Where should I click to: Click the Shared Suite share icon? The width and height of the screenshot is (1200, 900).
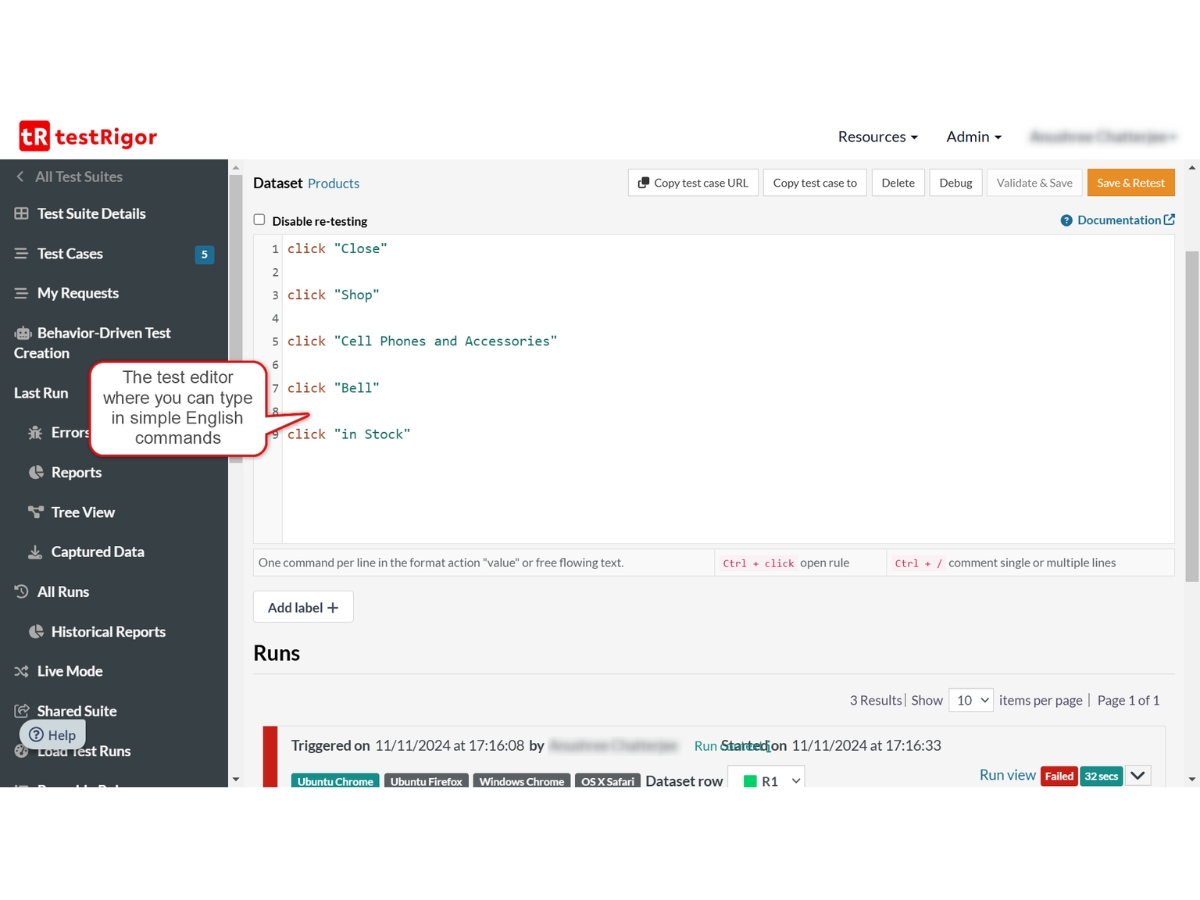(21, 711)
